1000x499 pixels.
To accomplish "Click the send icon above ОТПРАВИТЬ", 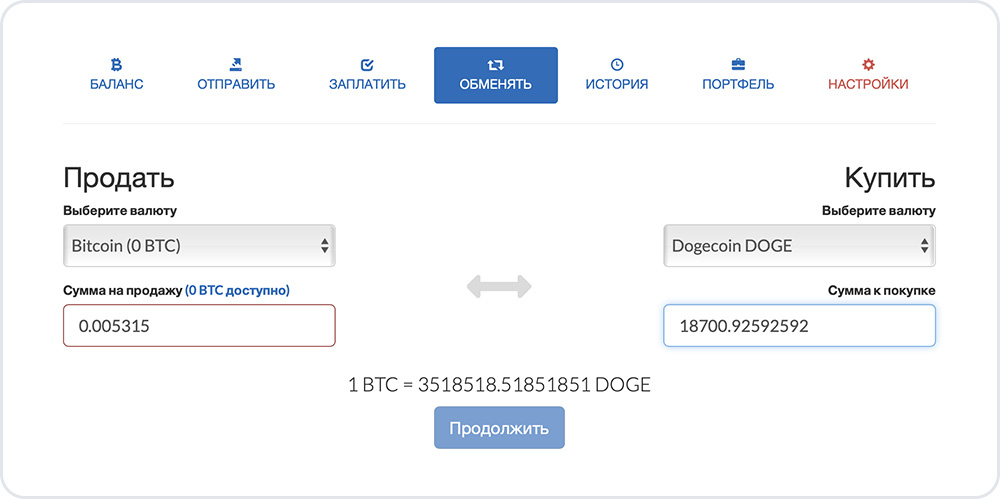I will click(x=236, y=65).
